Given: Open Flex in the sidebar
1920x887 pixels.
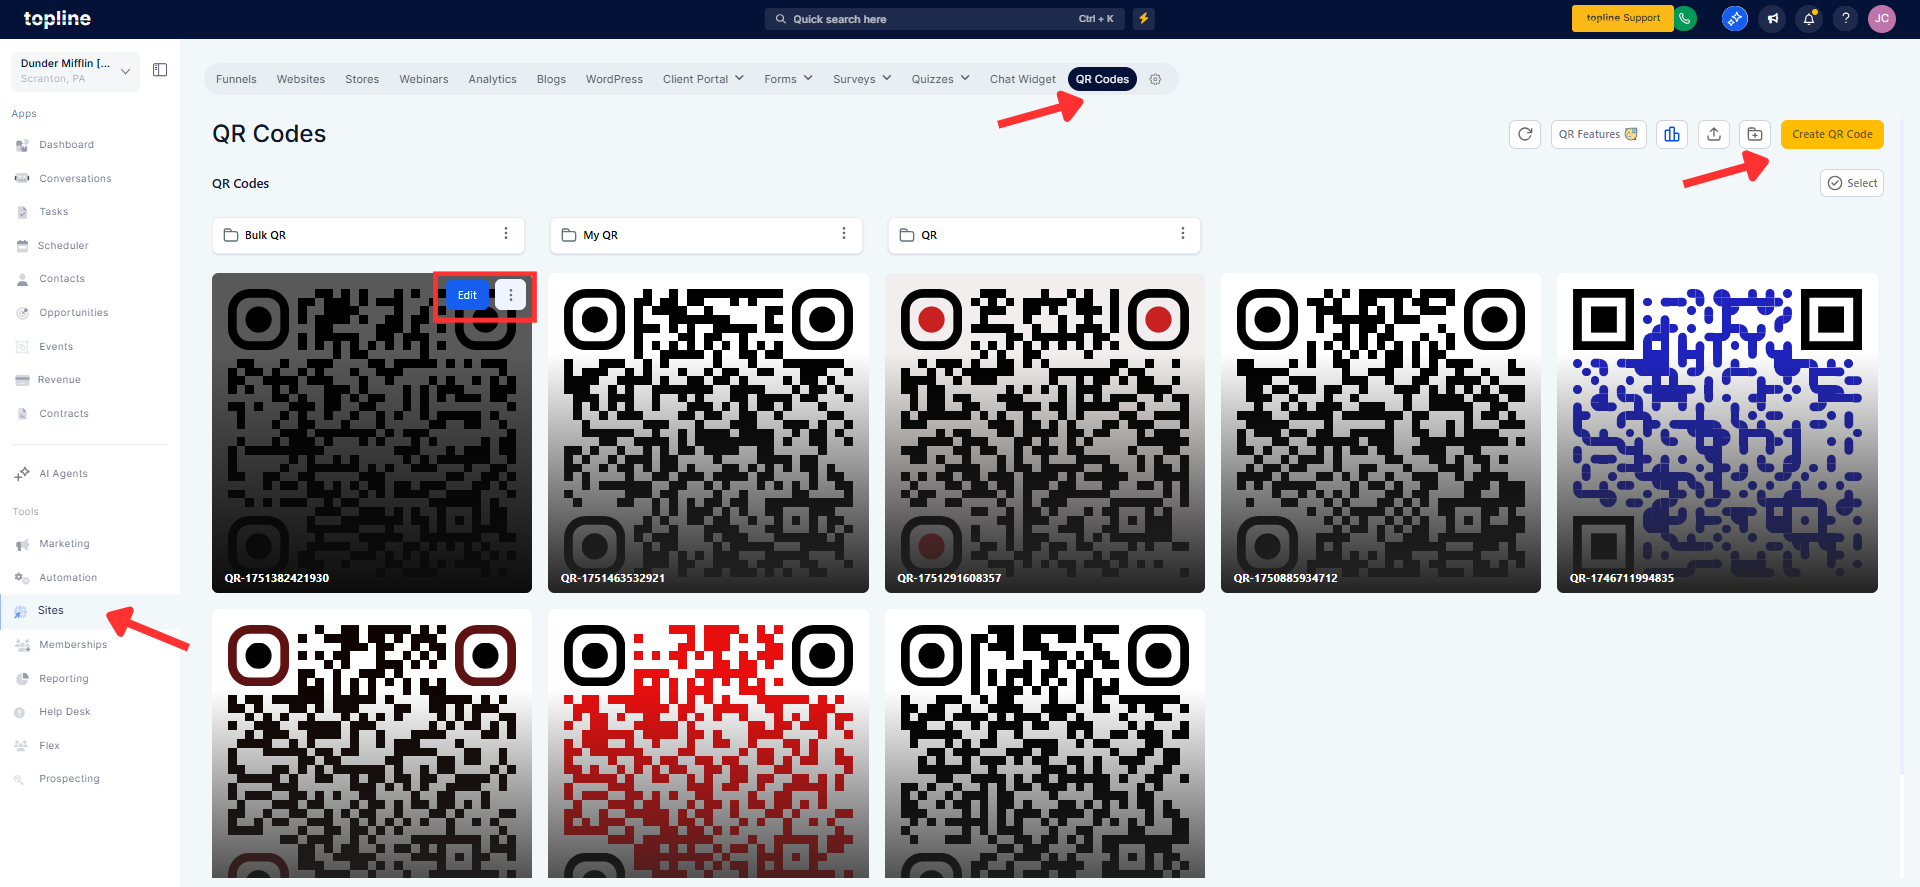Looking at the screenshot, I should tap(49, 746).
